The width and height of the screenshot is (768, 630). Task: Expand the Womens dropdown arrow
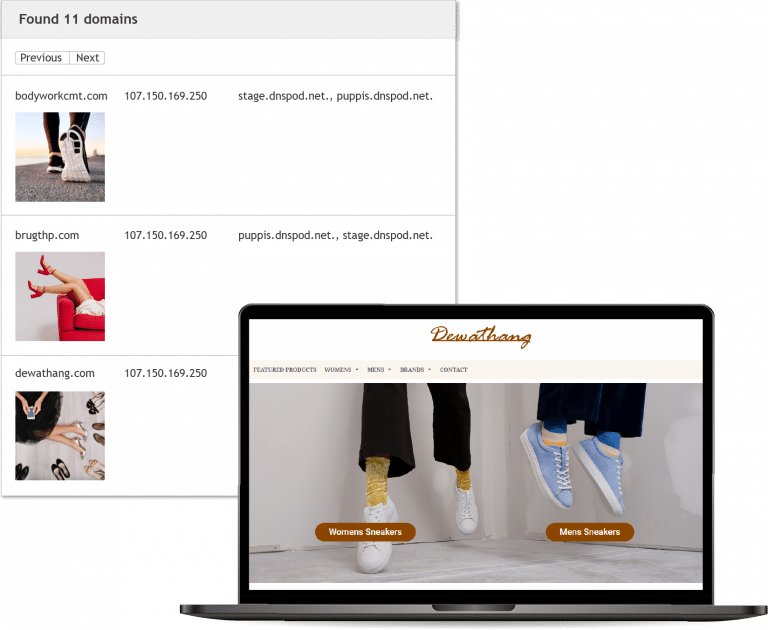pos(357,370)
